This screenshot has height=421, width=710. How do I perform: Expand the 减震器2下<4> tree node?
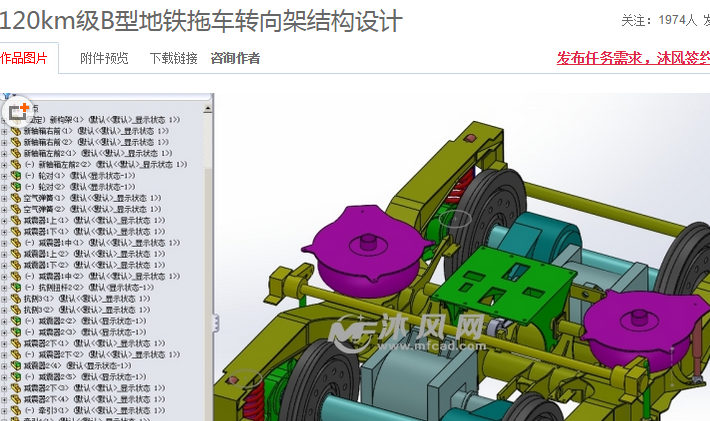[4, 400]
